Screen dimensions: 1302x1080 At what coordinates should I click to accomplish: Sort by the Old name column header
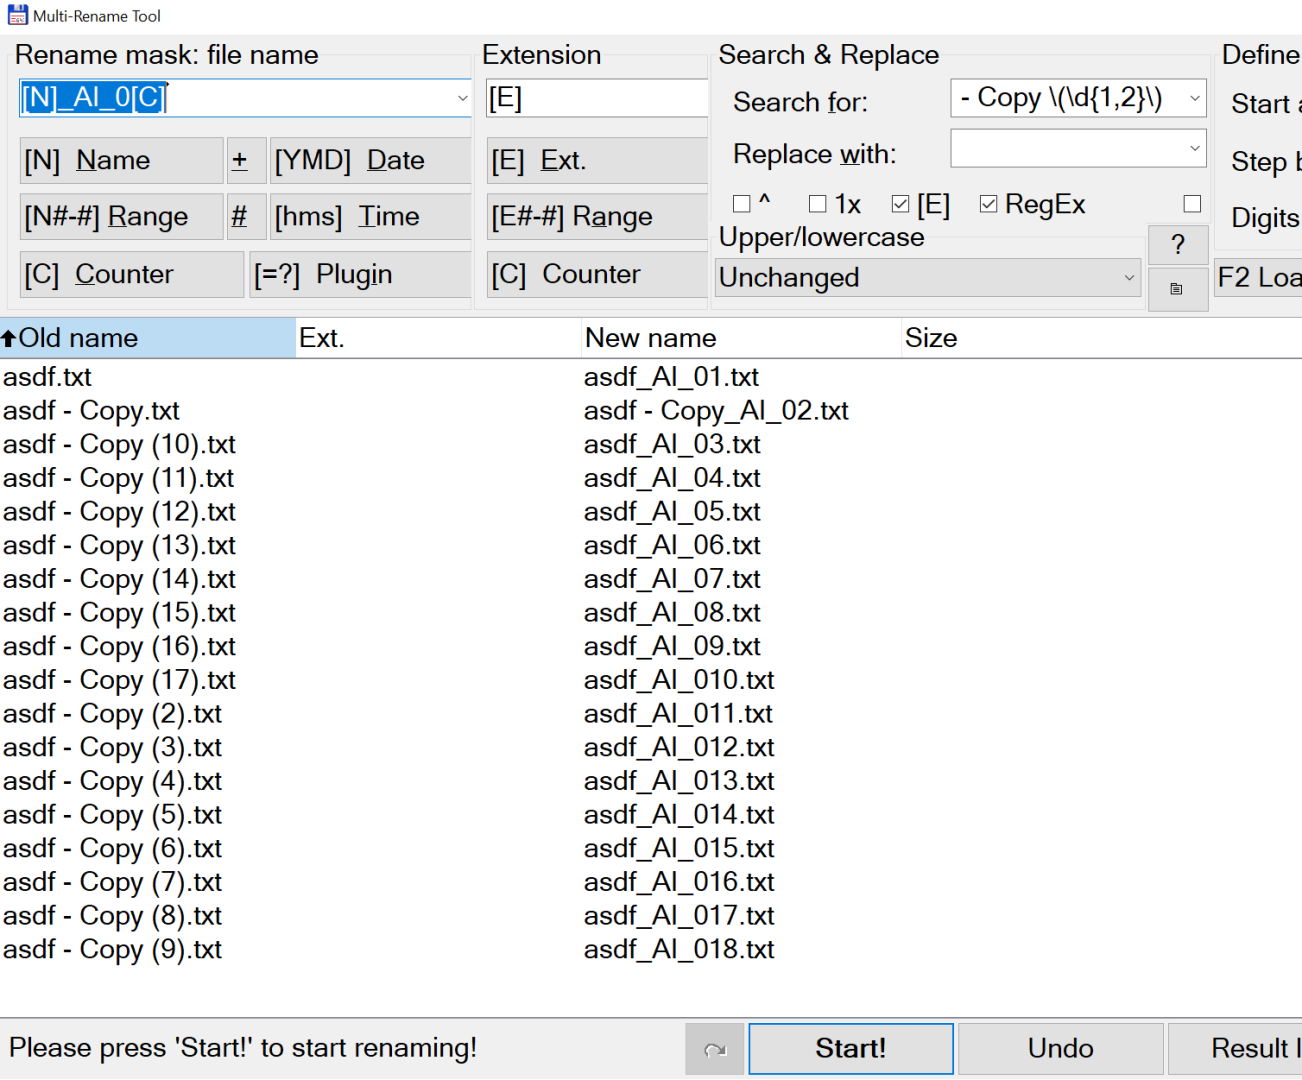148,338
